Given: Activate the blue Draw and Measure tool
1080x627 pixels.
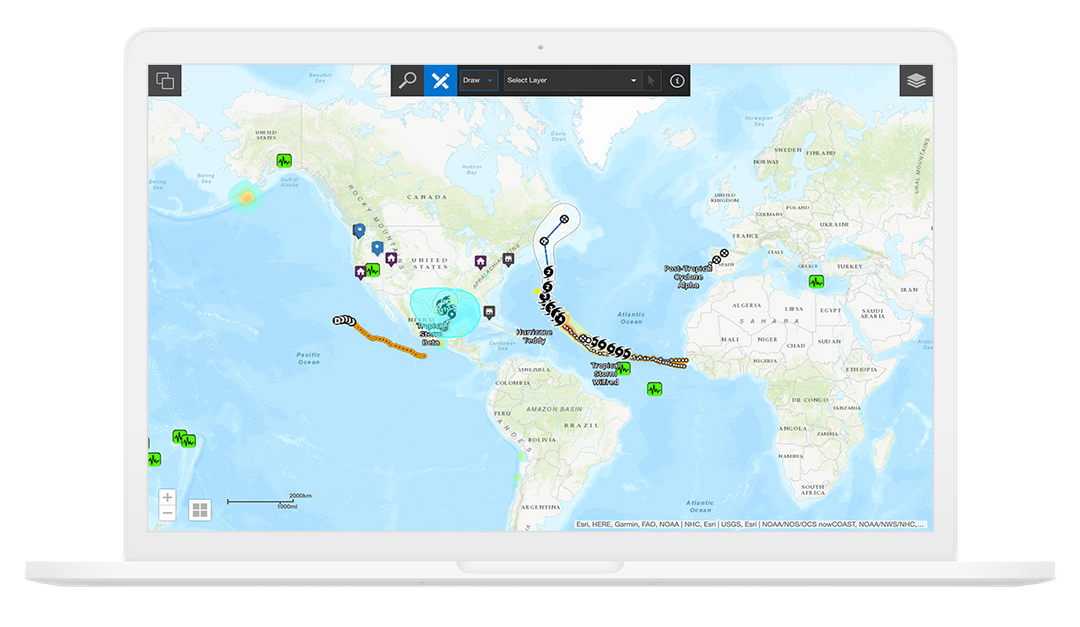Looking at the screenshot, I should click(439, 80).
